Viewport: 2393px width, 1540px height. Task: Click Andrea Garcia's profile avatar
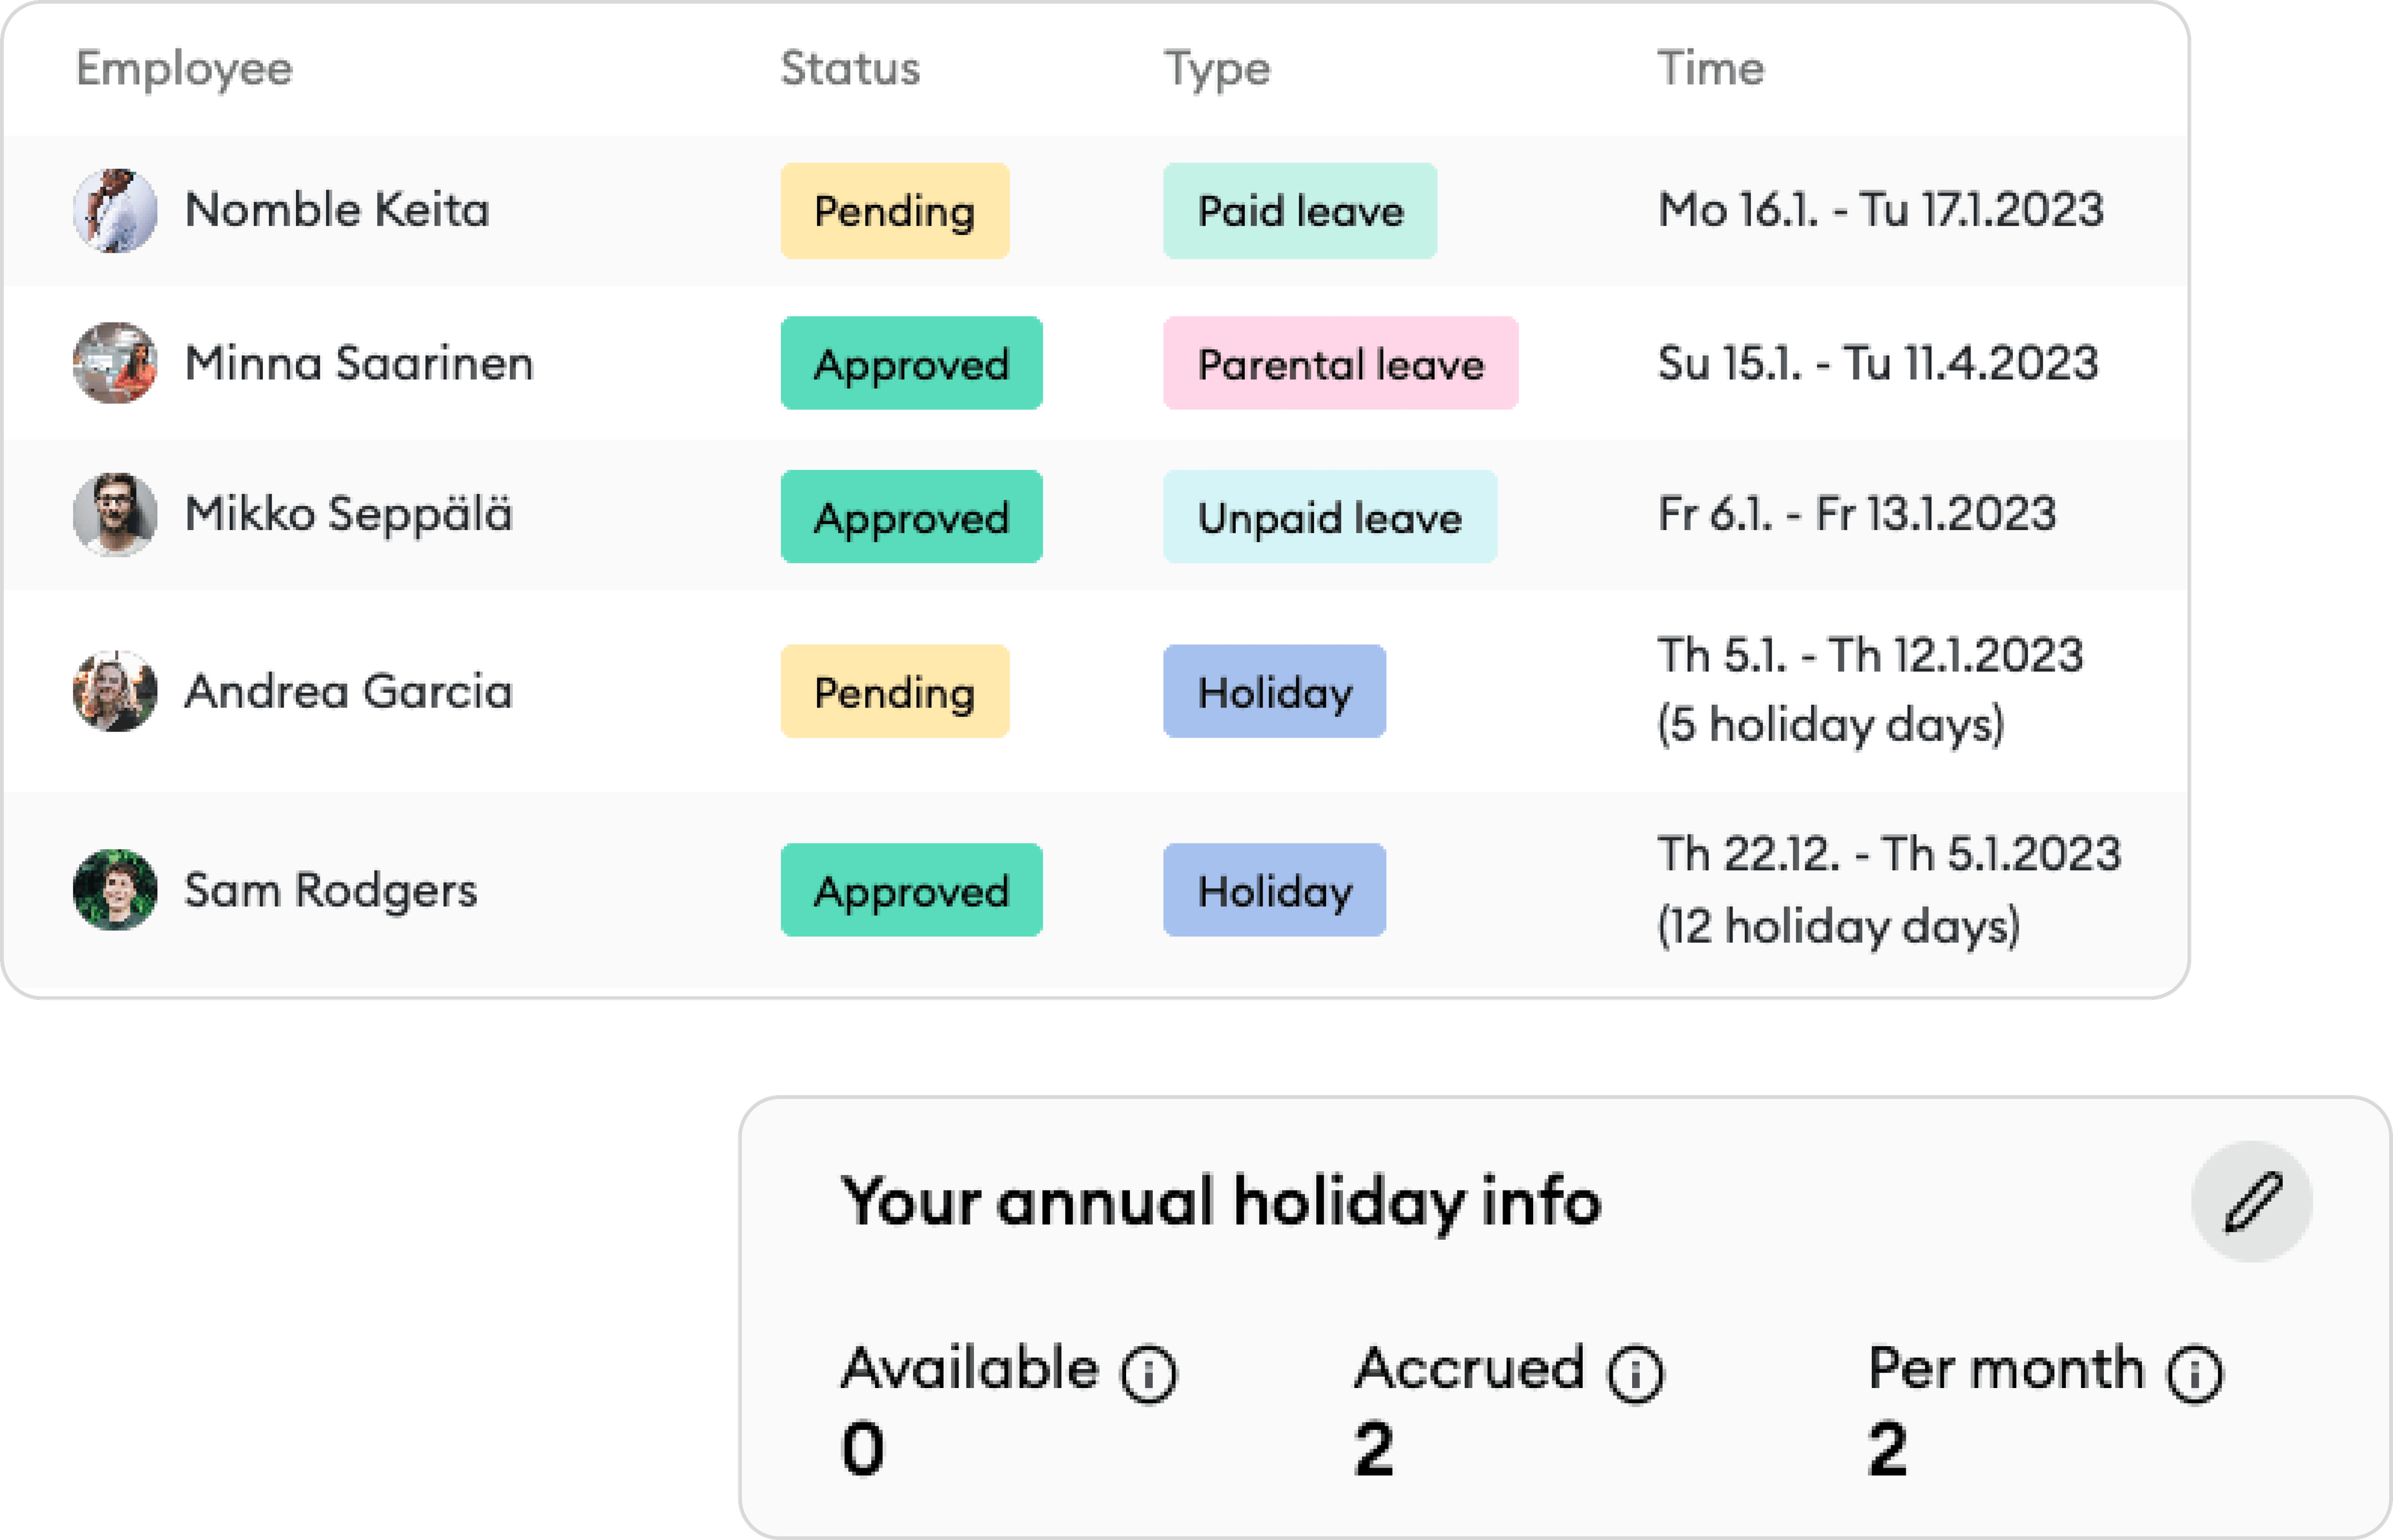pyautogui.click(x=115, y=691)
